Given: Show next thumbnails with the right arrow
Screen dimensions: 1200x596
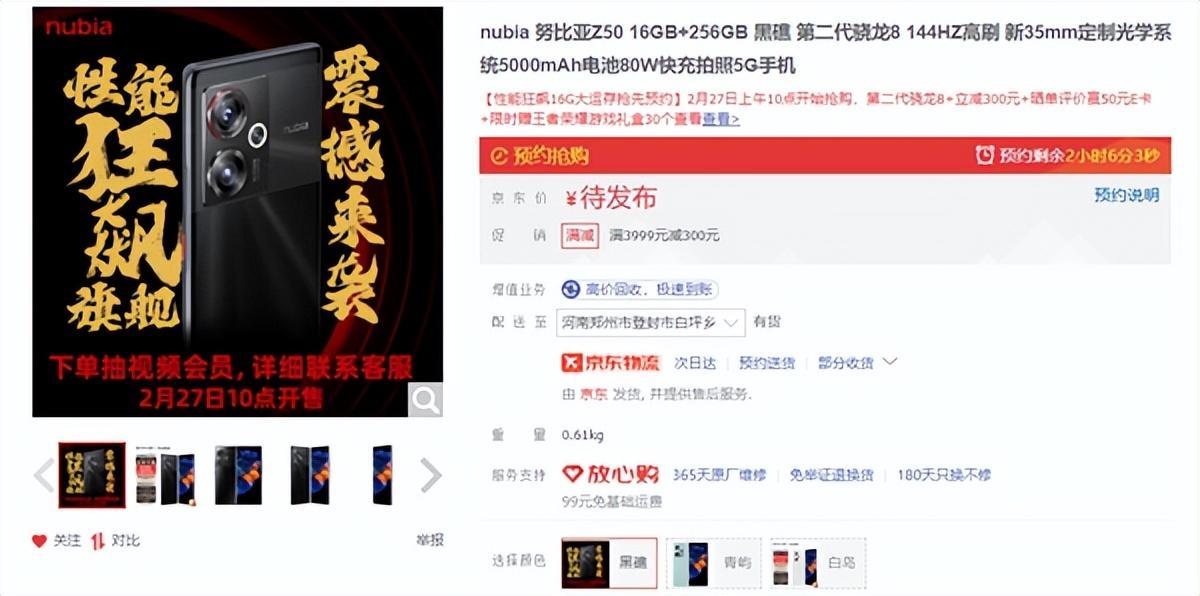Looking at the screenshot, I should coord(430,475).
